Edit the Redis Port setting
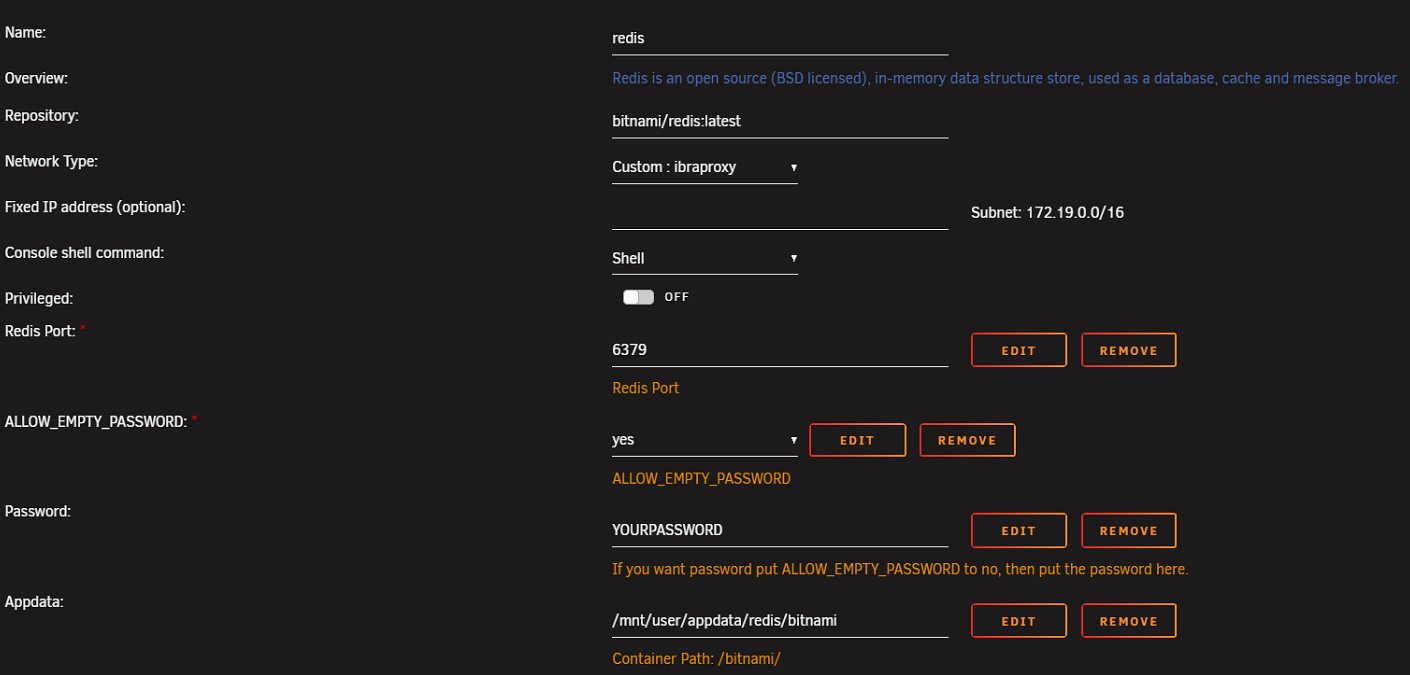Viewport: 1410px width, 675px height. 1019,350
